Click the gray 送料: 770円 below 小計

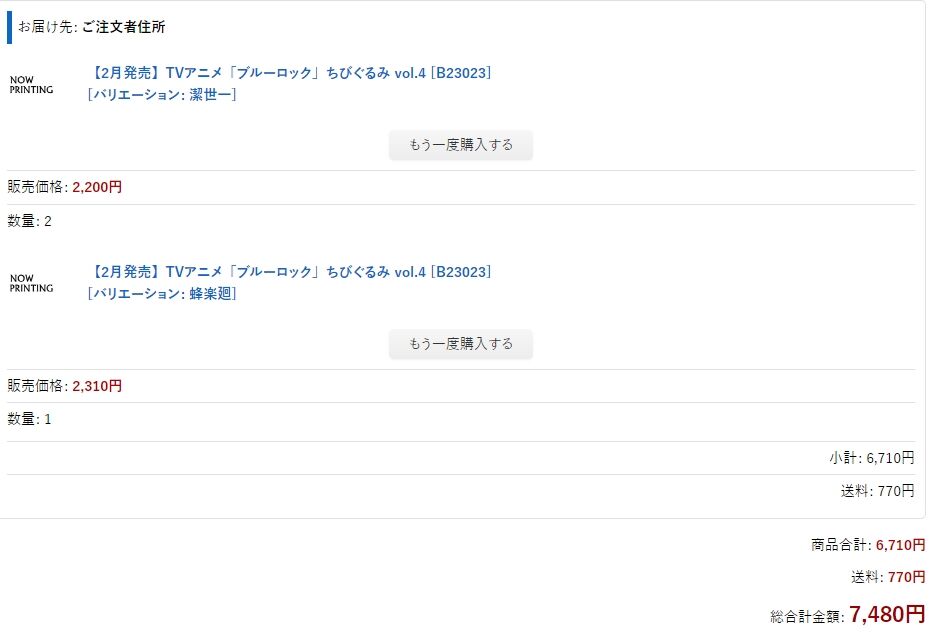[878, 491]
